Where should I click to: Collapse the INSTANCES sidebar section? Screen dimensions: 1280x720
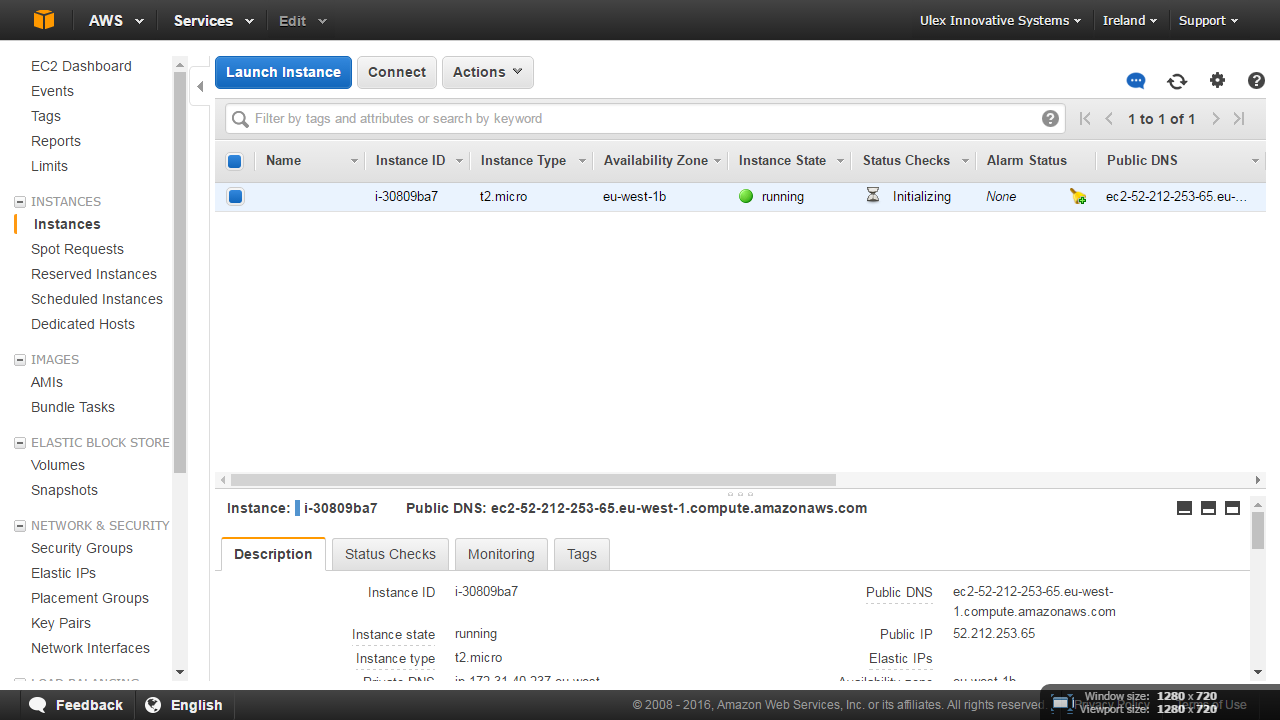[x=20, y=202]
